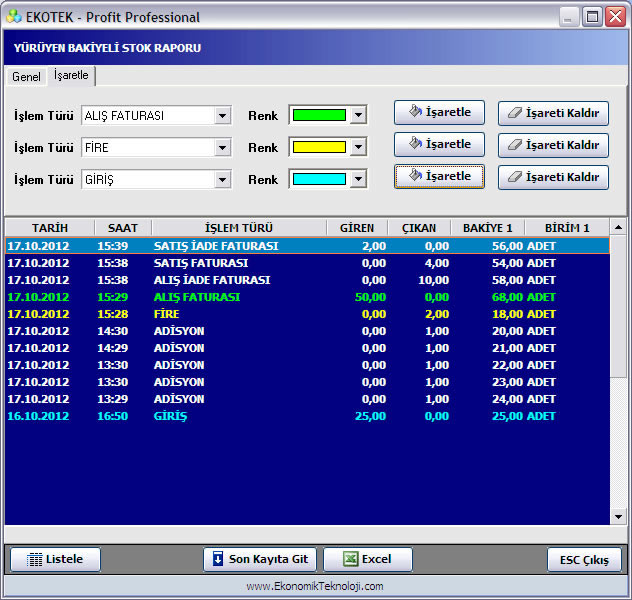Image resolution: width=632 pixels, height=600 pixels.
Task: Select the ADİSYON row at 14:29
Action: click(308, 348)
